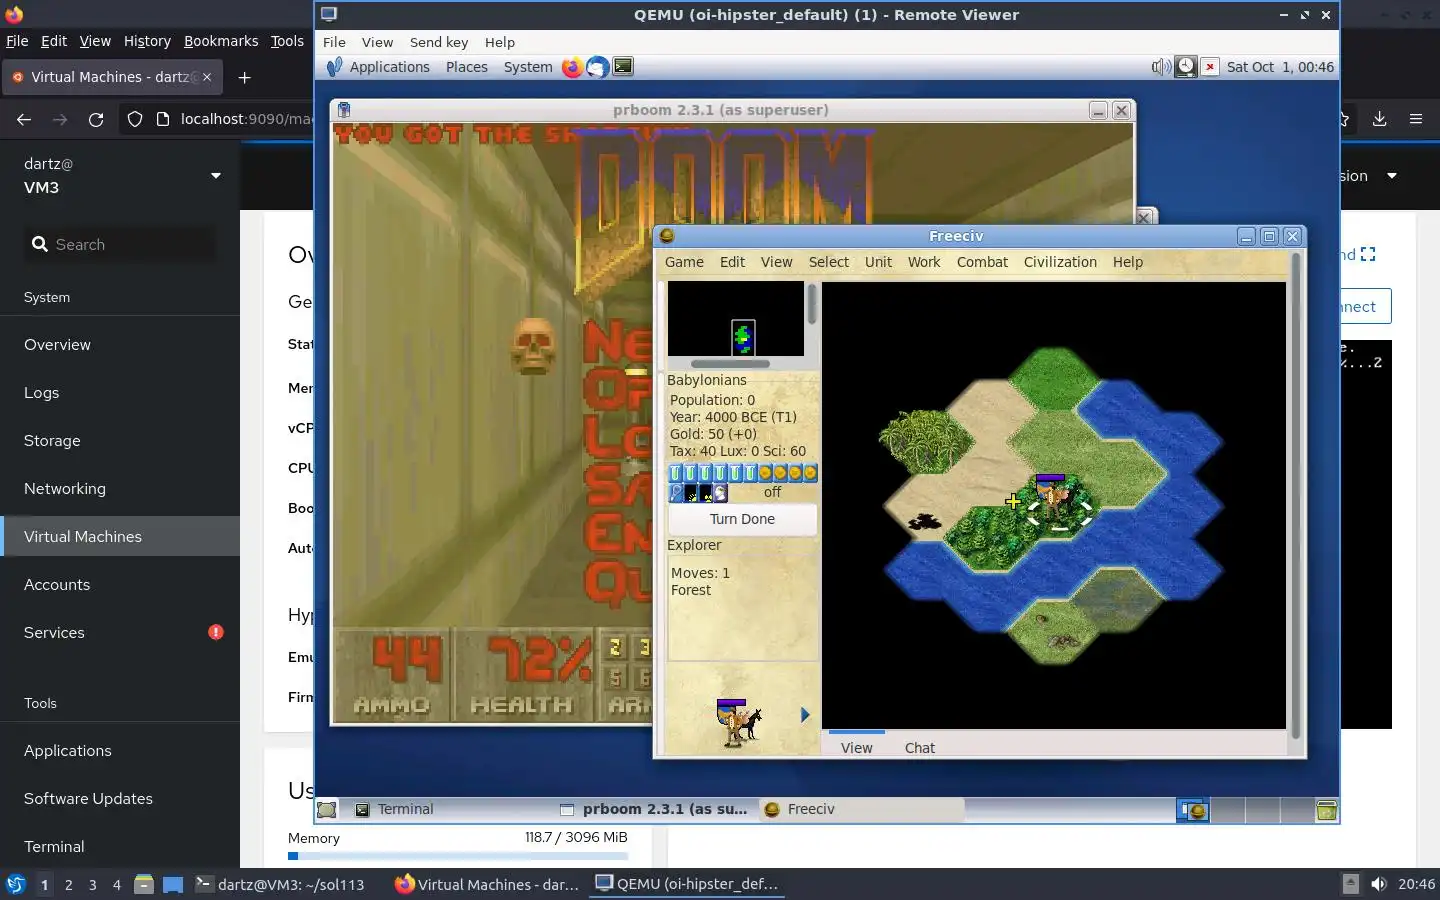This screenshot has width=1440, height=900.
Task: Click host tray notification icon beside speaker
Action: pos(1350,884)
